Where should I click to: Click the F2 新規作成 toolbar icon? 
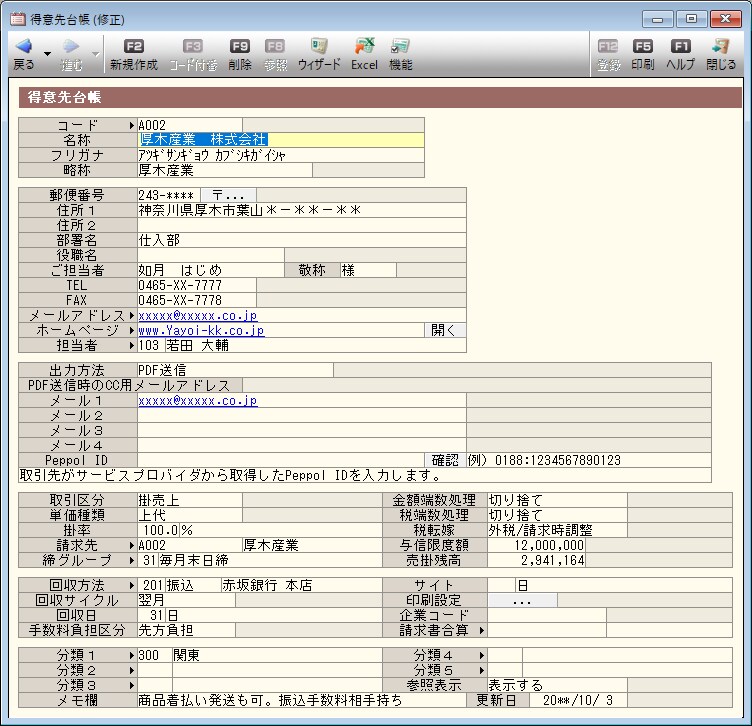click(x=134, y=46)
